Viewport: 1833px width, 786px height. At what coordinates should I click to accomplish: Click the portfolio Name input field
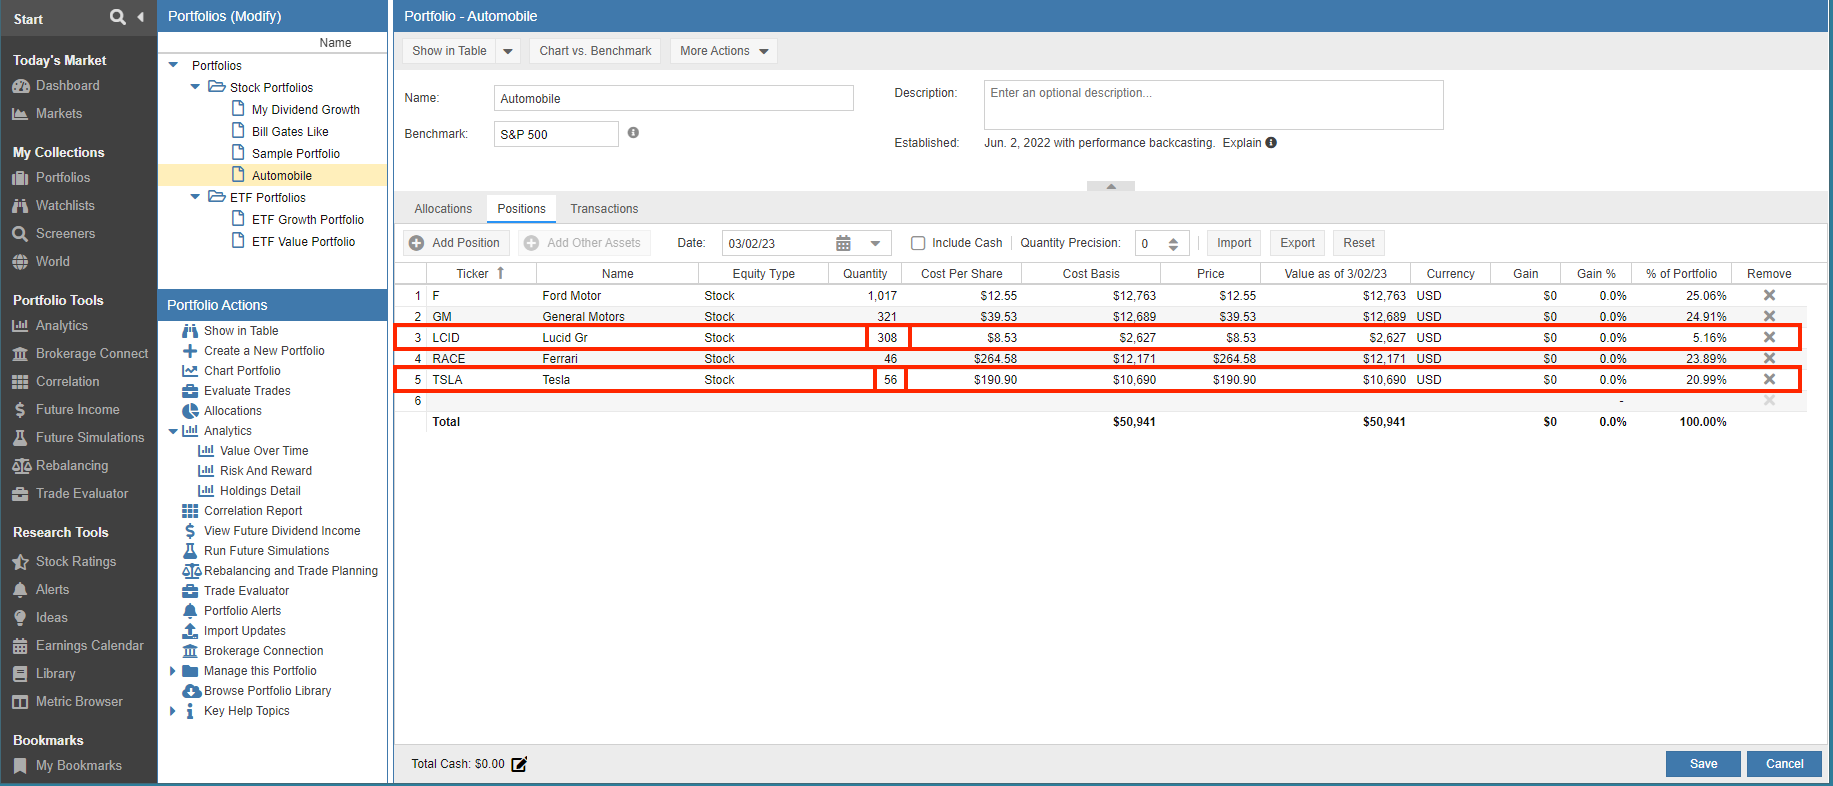(674, 98)
